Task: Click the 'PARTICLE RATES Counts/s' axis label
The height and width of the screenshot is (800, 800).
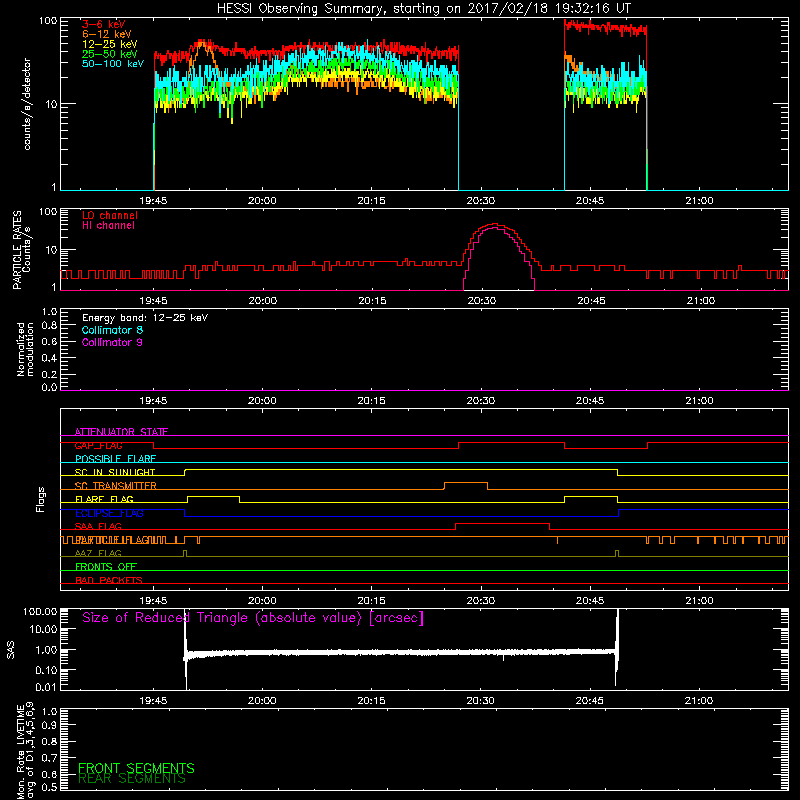Action: [x=22, y=250]
